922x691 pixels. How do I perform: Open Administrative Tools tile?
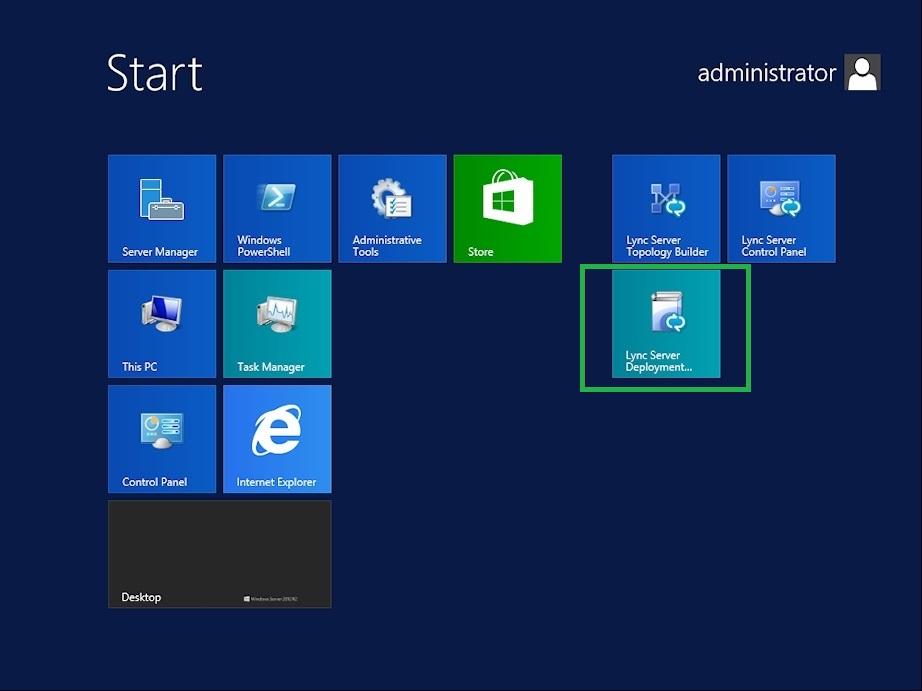coord(392,208)
